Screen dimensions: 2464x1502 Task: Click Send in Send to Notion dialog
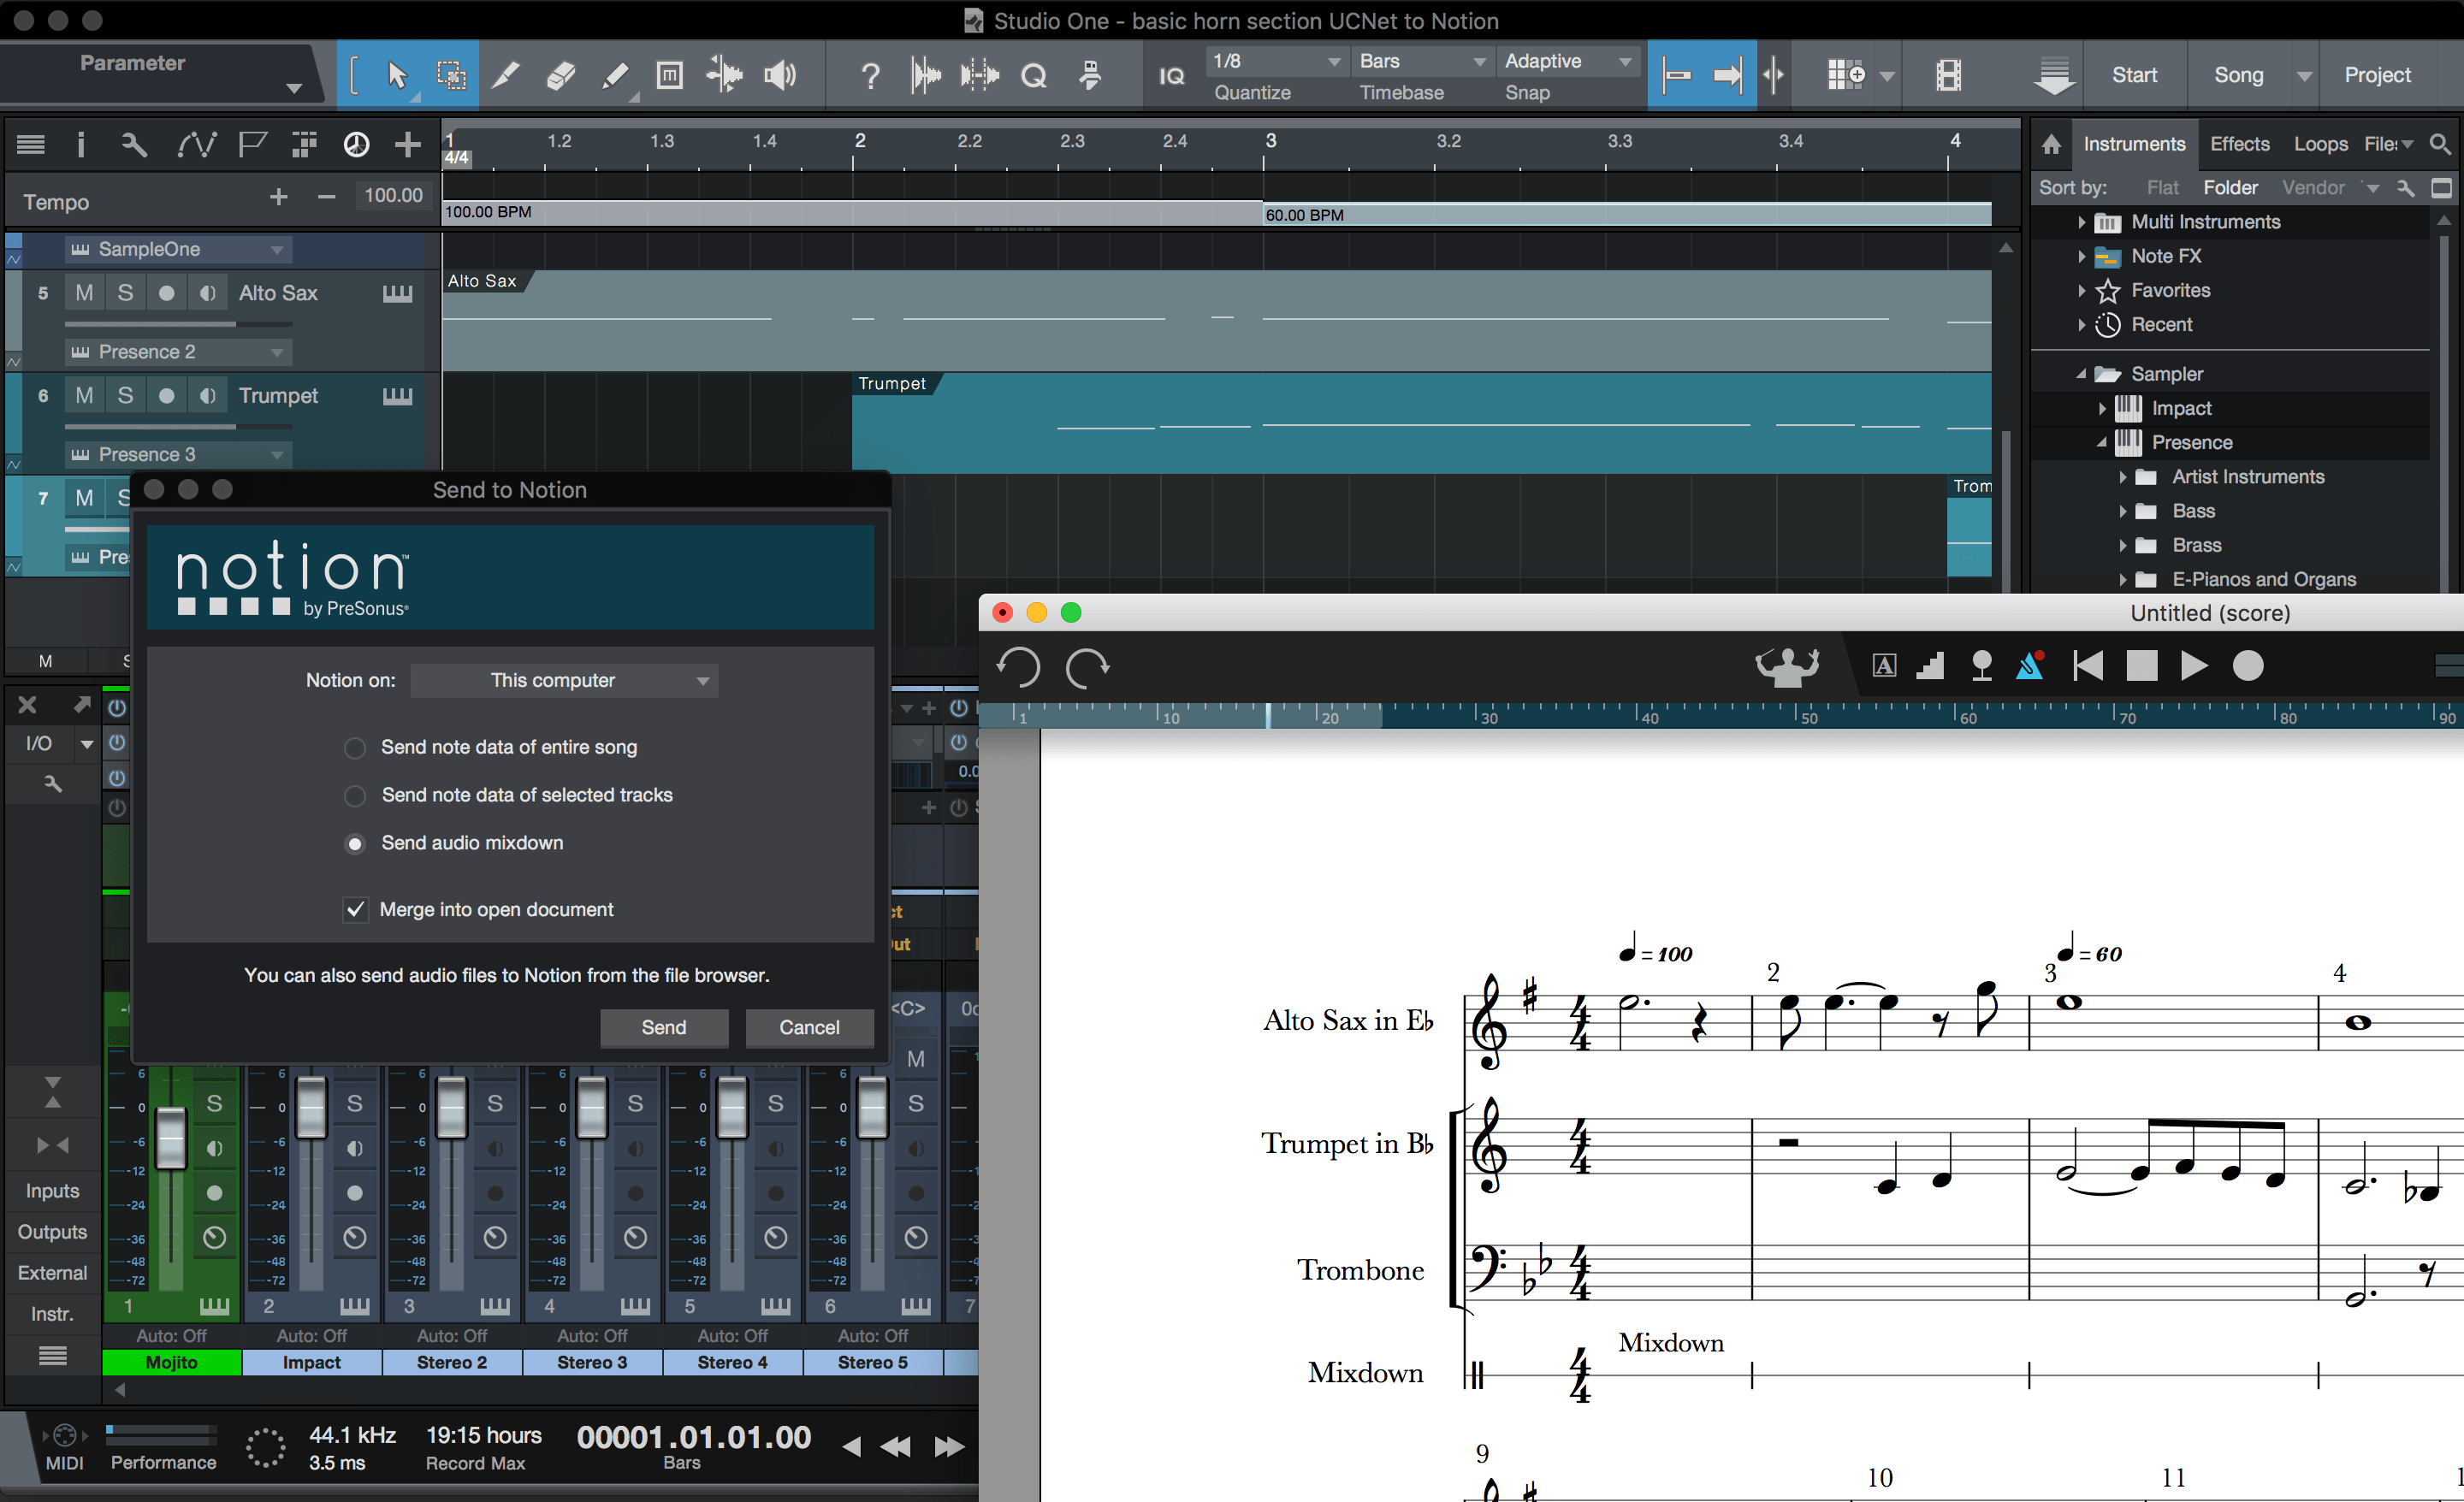point(664,1028)
